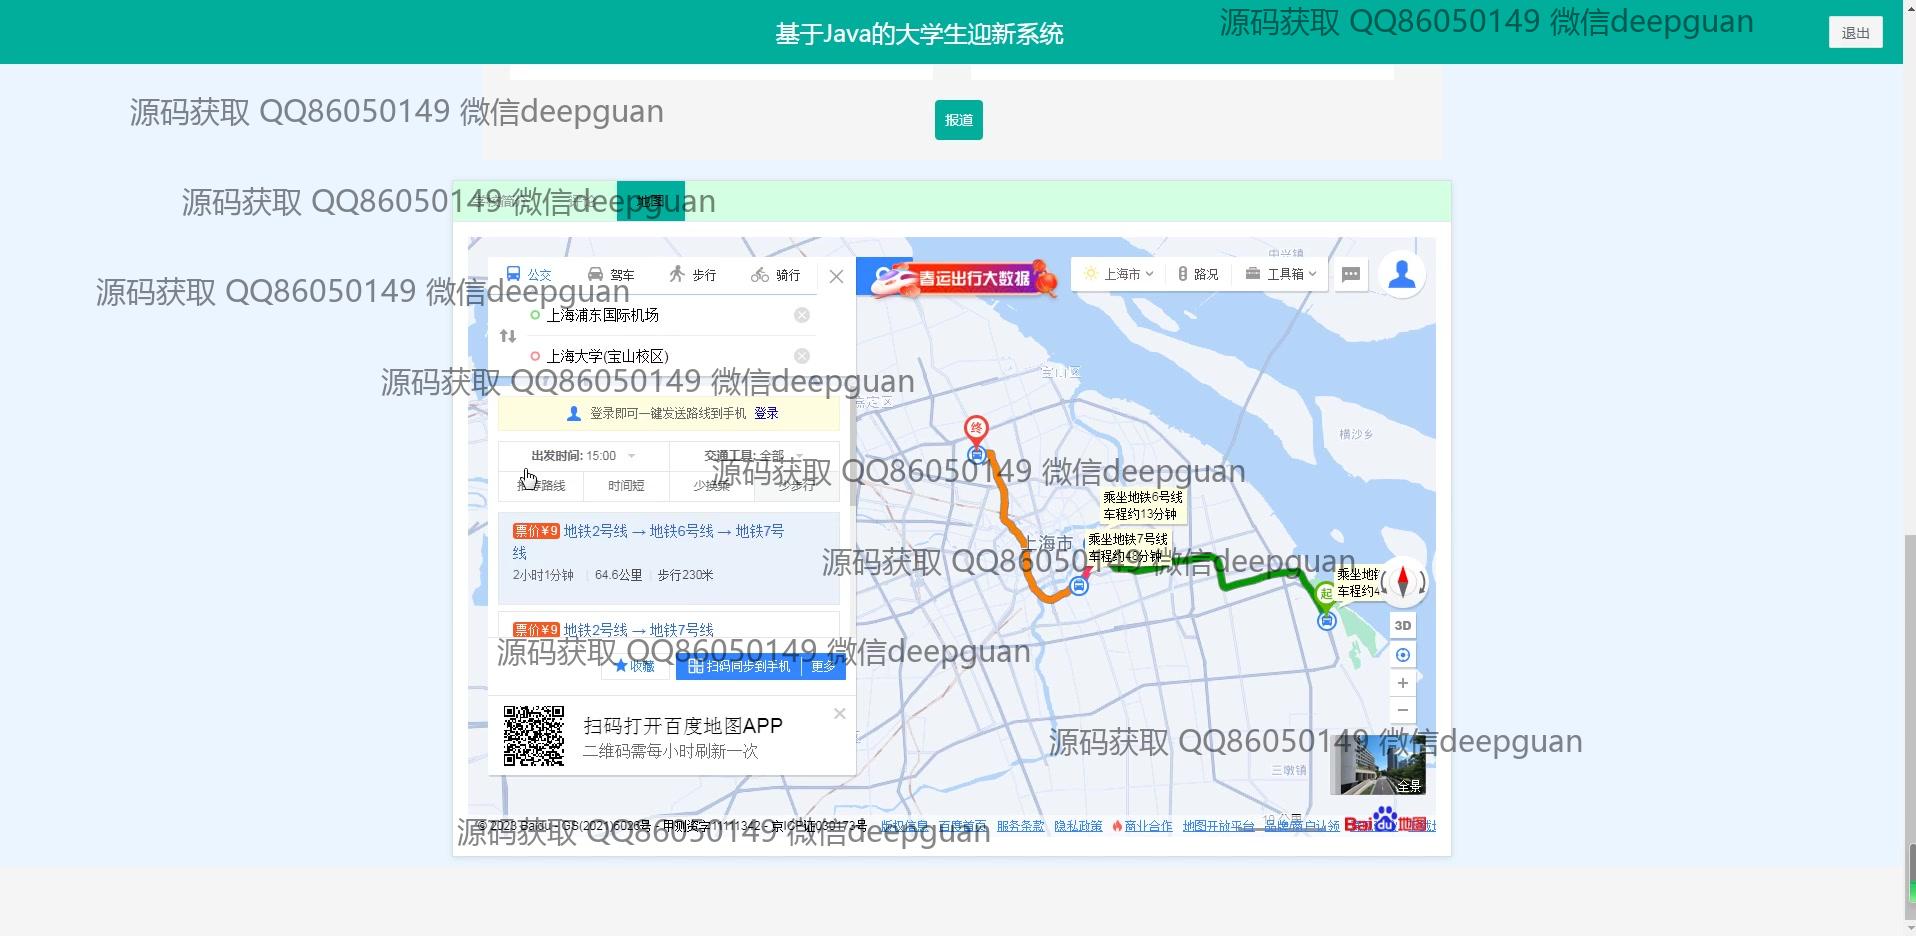Image resolution: width=1916 pixels, height=936 pixels.
Task: Click the 乘坐地铁6号线 route label
Action: tap(1143, 505)
